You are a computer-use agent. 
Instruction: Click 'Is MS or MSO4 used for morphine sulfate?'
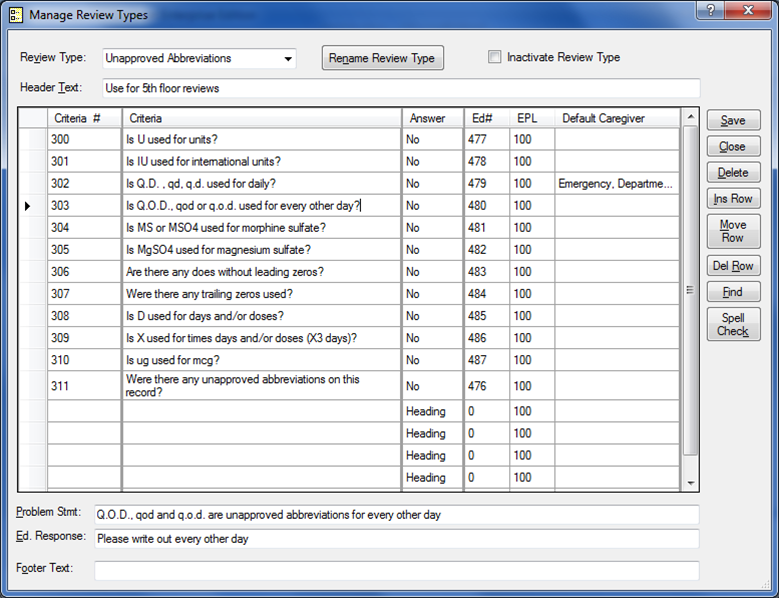pos(261,227)
